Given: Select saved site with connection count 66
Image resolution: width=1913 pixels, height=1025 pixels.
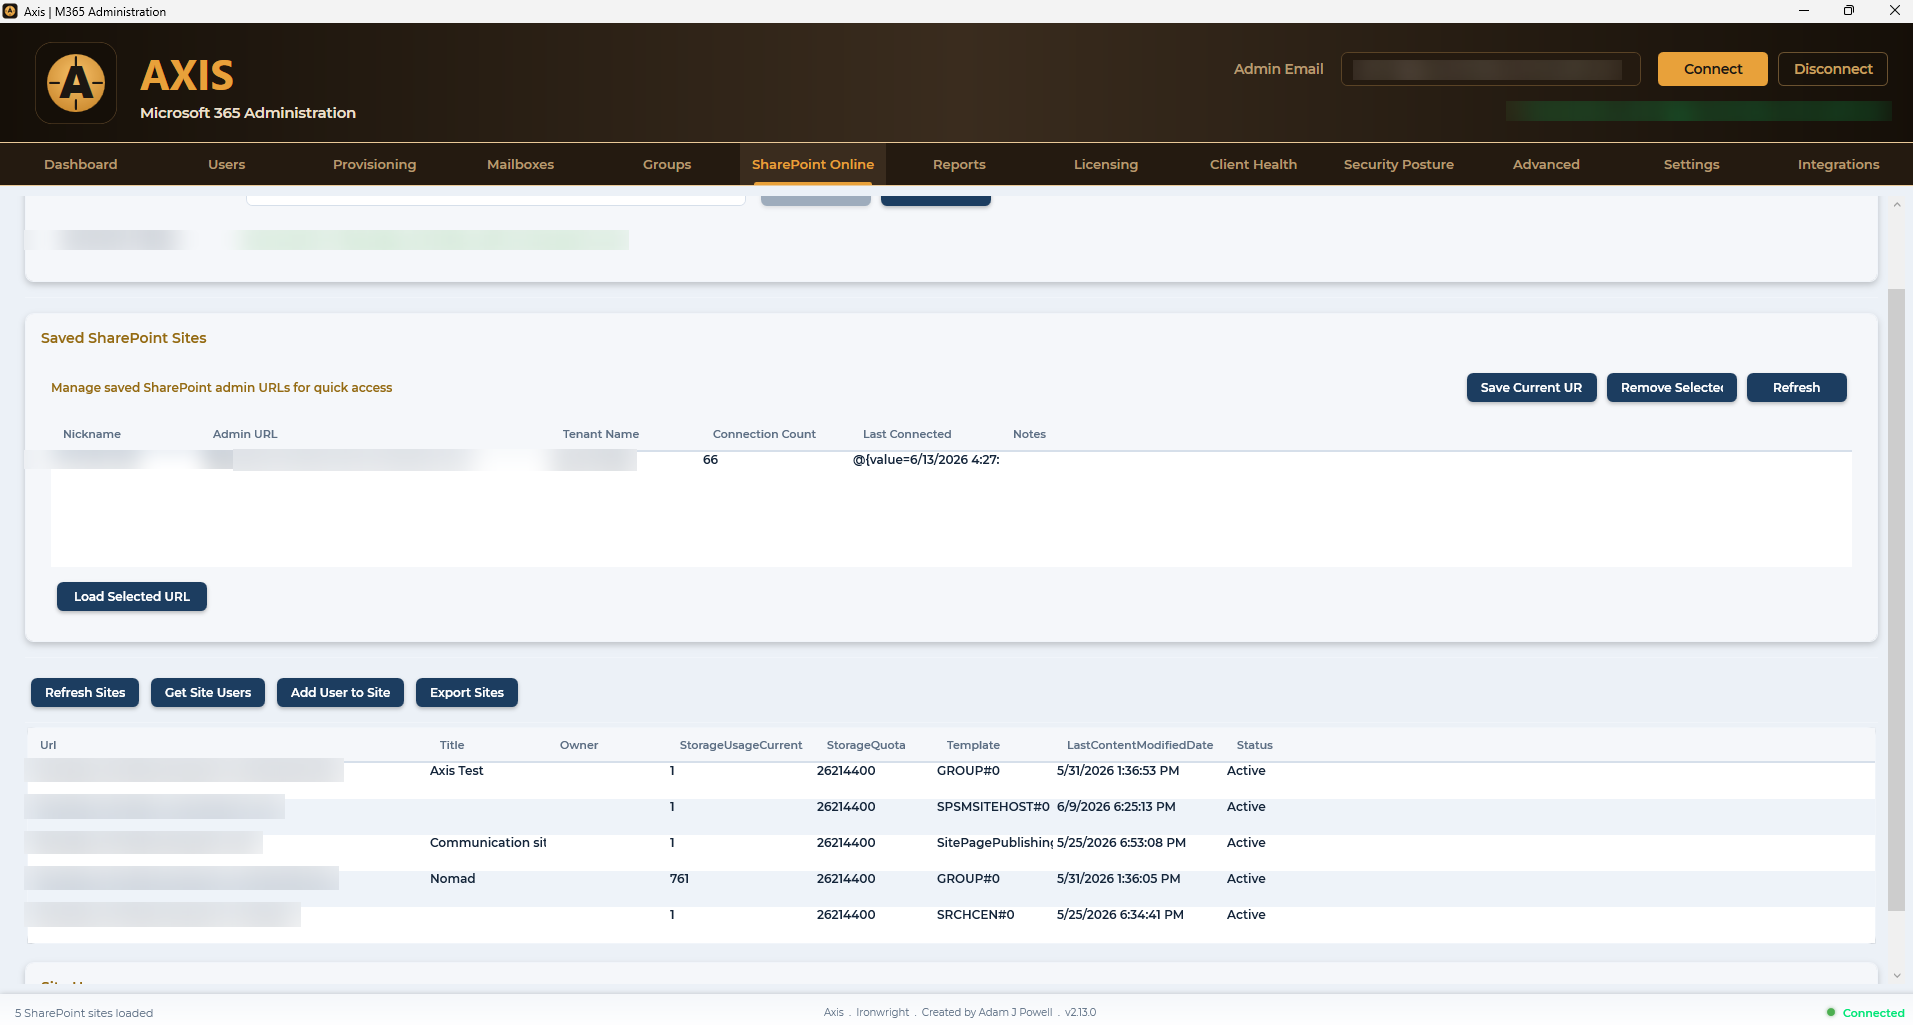Looking at the screenshot, I should pyautogui.click(x=951, y=460).
